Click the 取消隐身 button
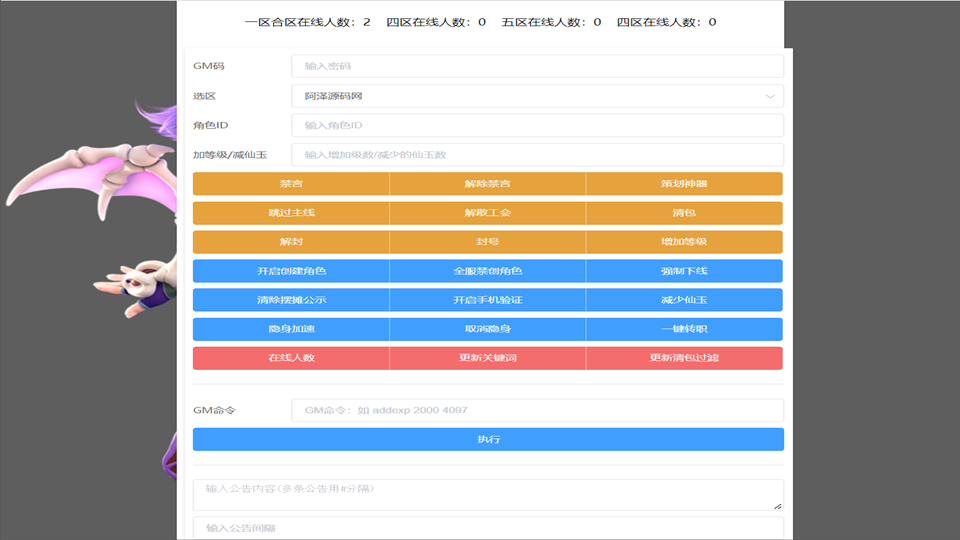Viewport: 960px width, 540px height. (x=487, y=329)
